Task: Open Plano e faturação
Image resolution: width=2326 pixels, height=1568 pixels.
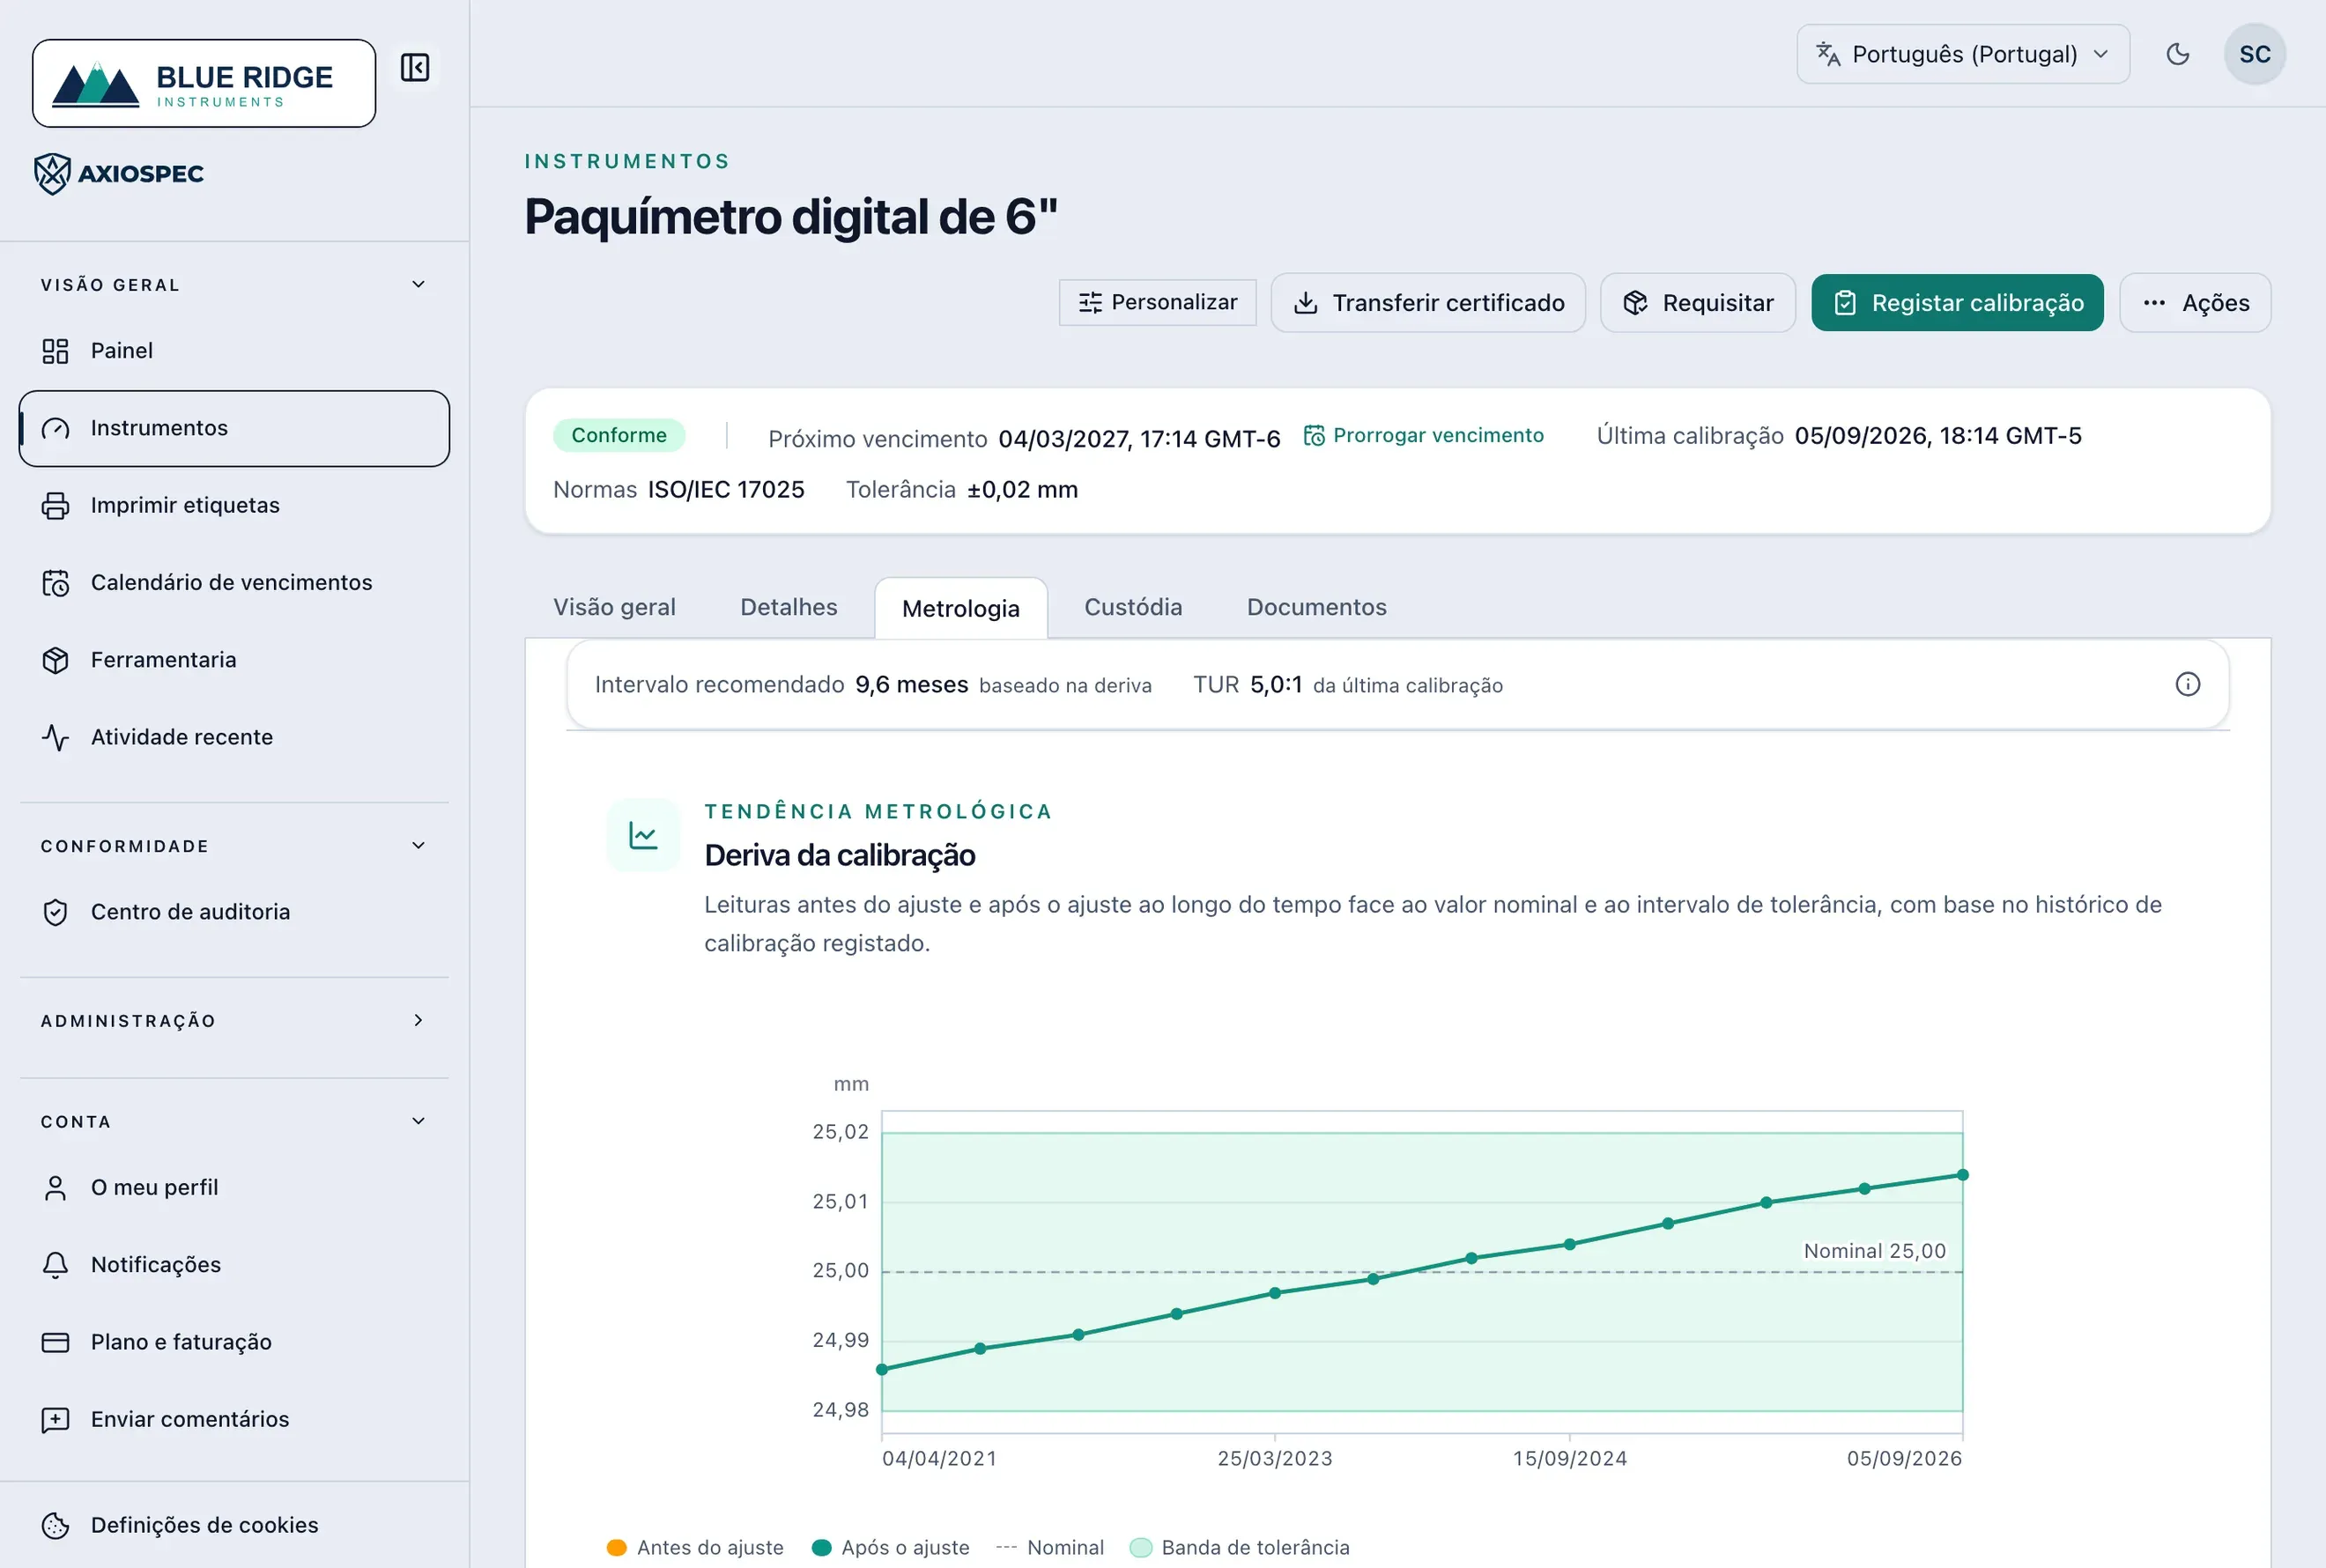Action: coord(234,1342)
